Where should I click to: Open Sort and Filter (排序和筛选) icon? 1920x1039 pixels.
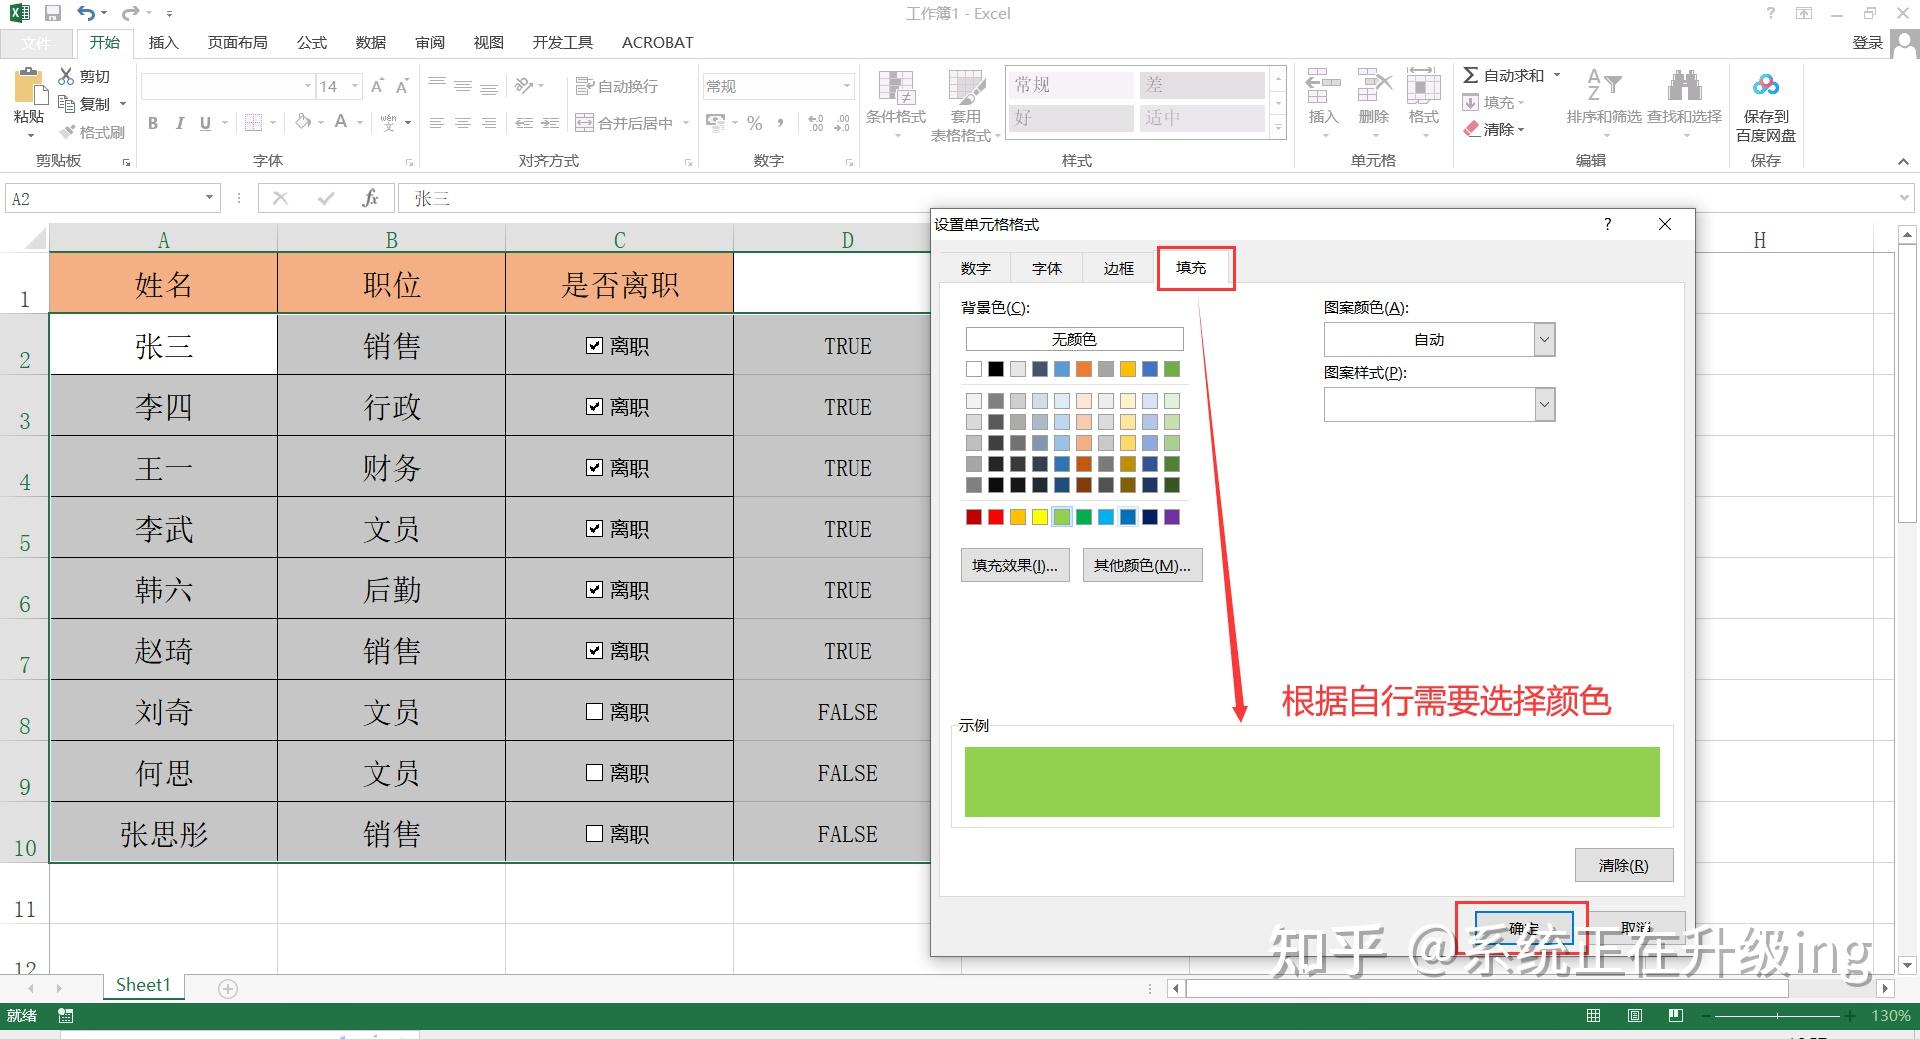(x=1604, y=86)
